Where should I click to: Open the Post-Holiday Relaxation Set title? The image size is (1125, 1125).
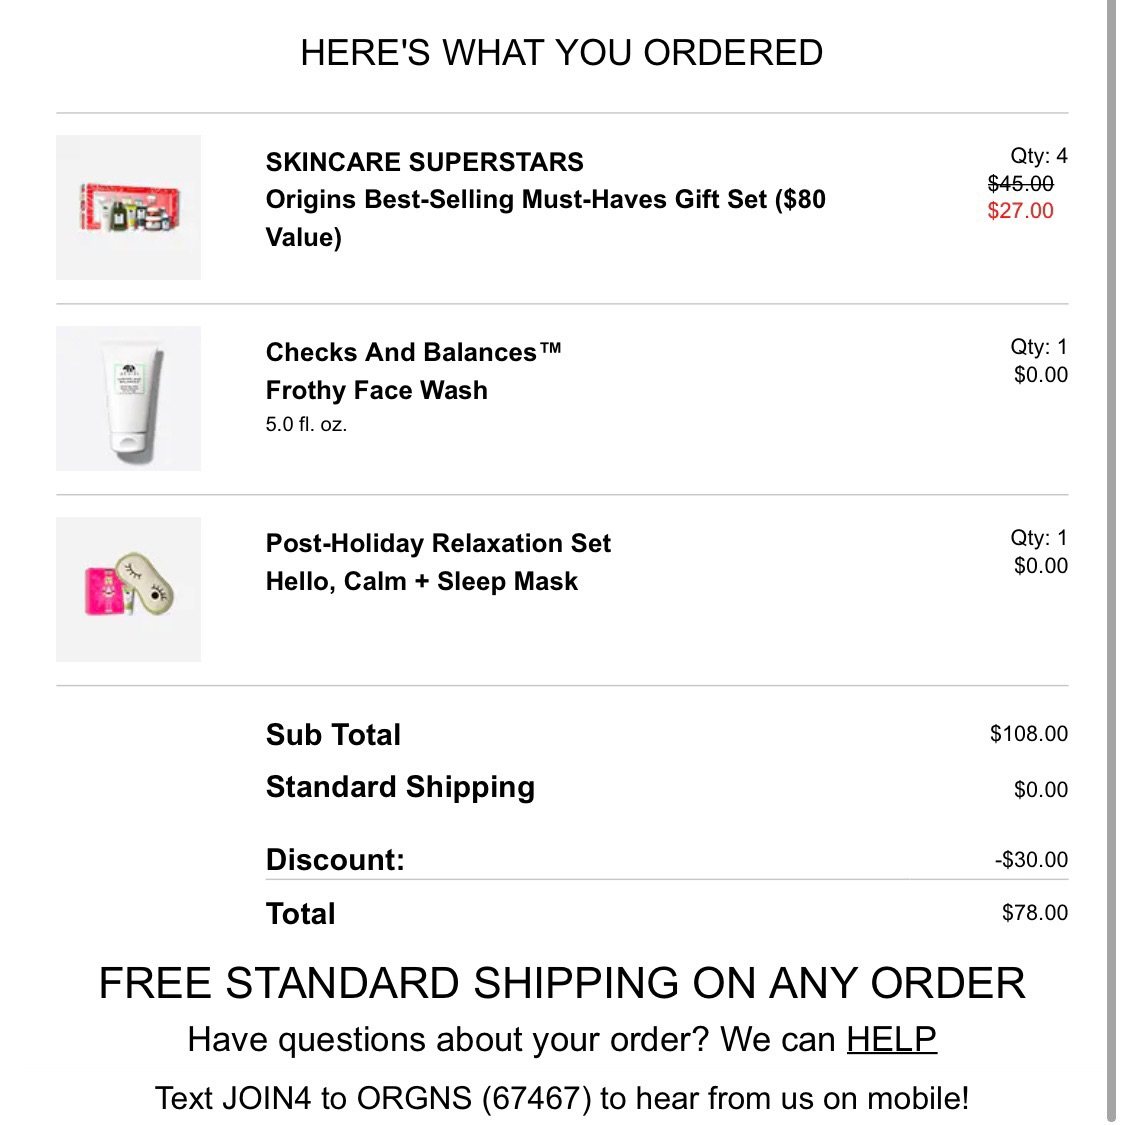[438, 543]
